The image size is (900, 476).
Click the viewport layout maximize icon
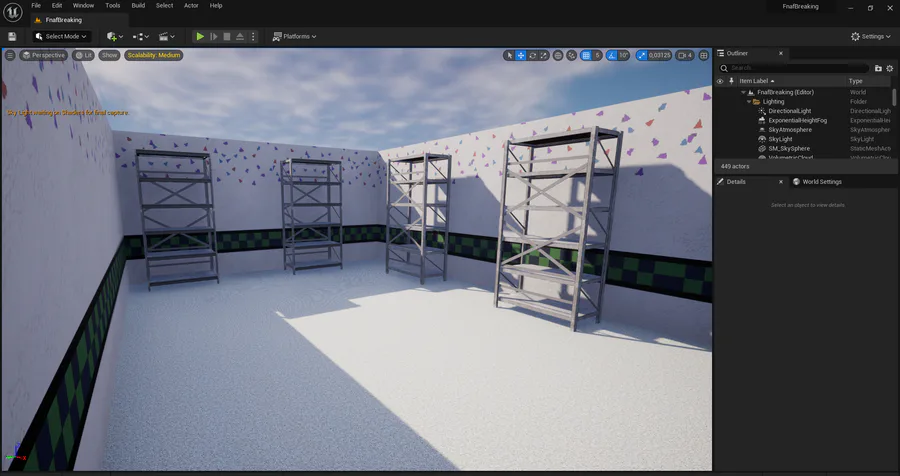[x=704, y=55]
